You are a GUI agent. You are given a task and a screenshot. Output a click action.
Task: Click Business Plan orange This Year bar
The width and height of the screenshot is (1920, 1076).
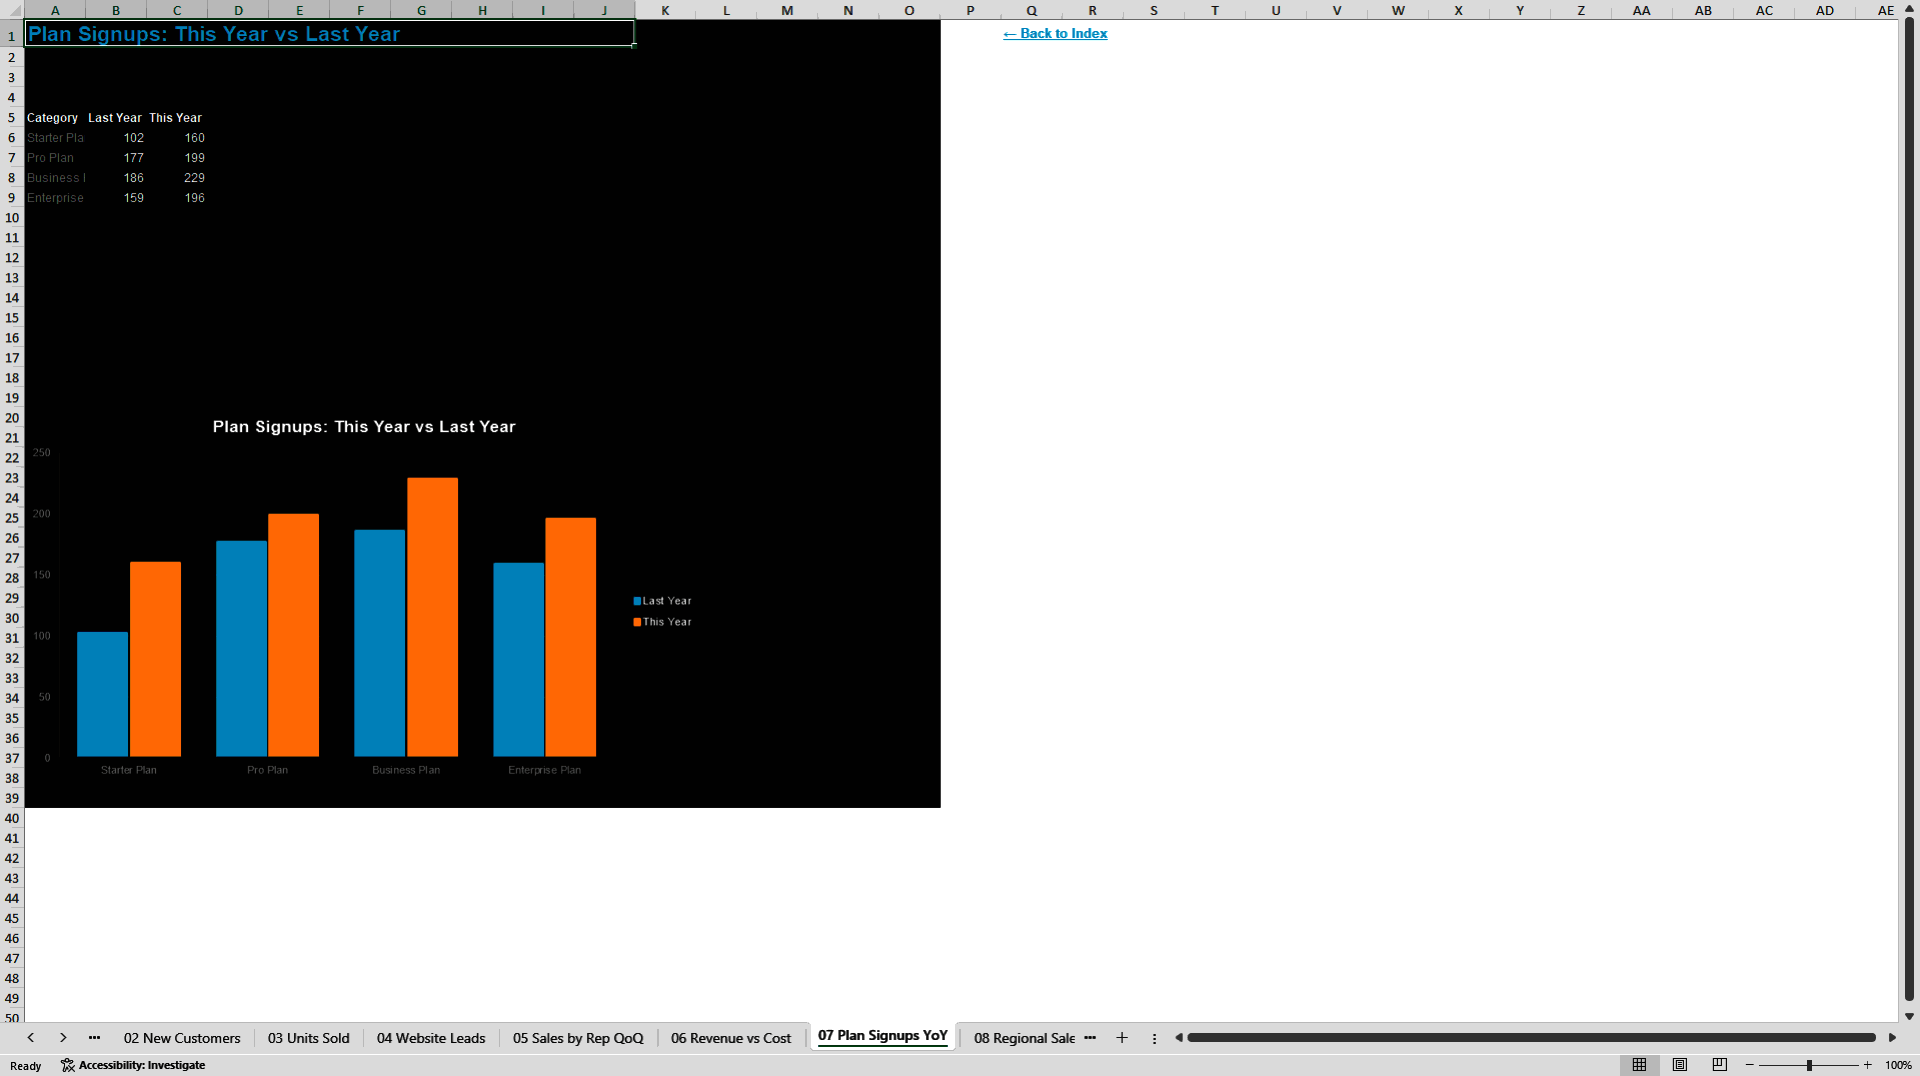(432, 617)
